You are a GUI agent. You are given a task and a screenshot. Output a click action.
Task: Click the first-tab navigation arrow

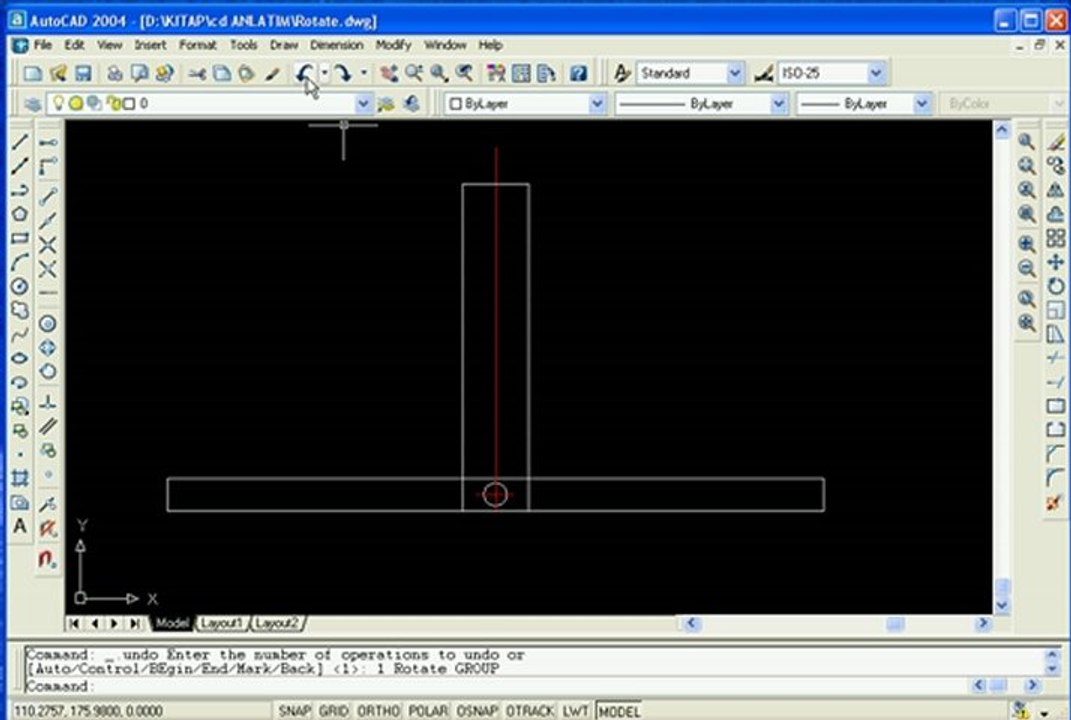click(74, 623)
